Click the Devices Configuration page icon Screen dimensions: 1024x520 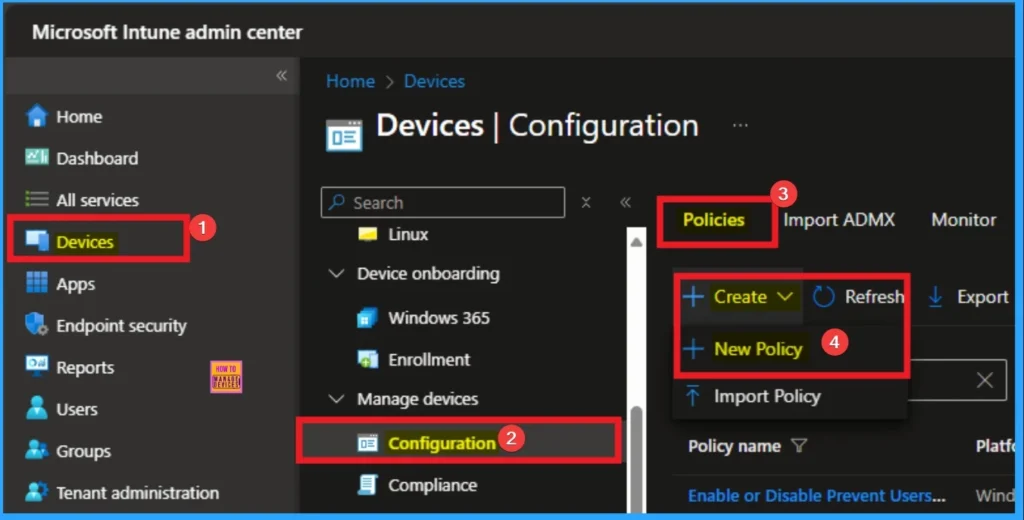click(344, 136)
